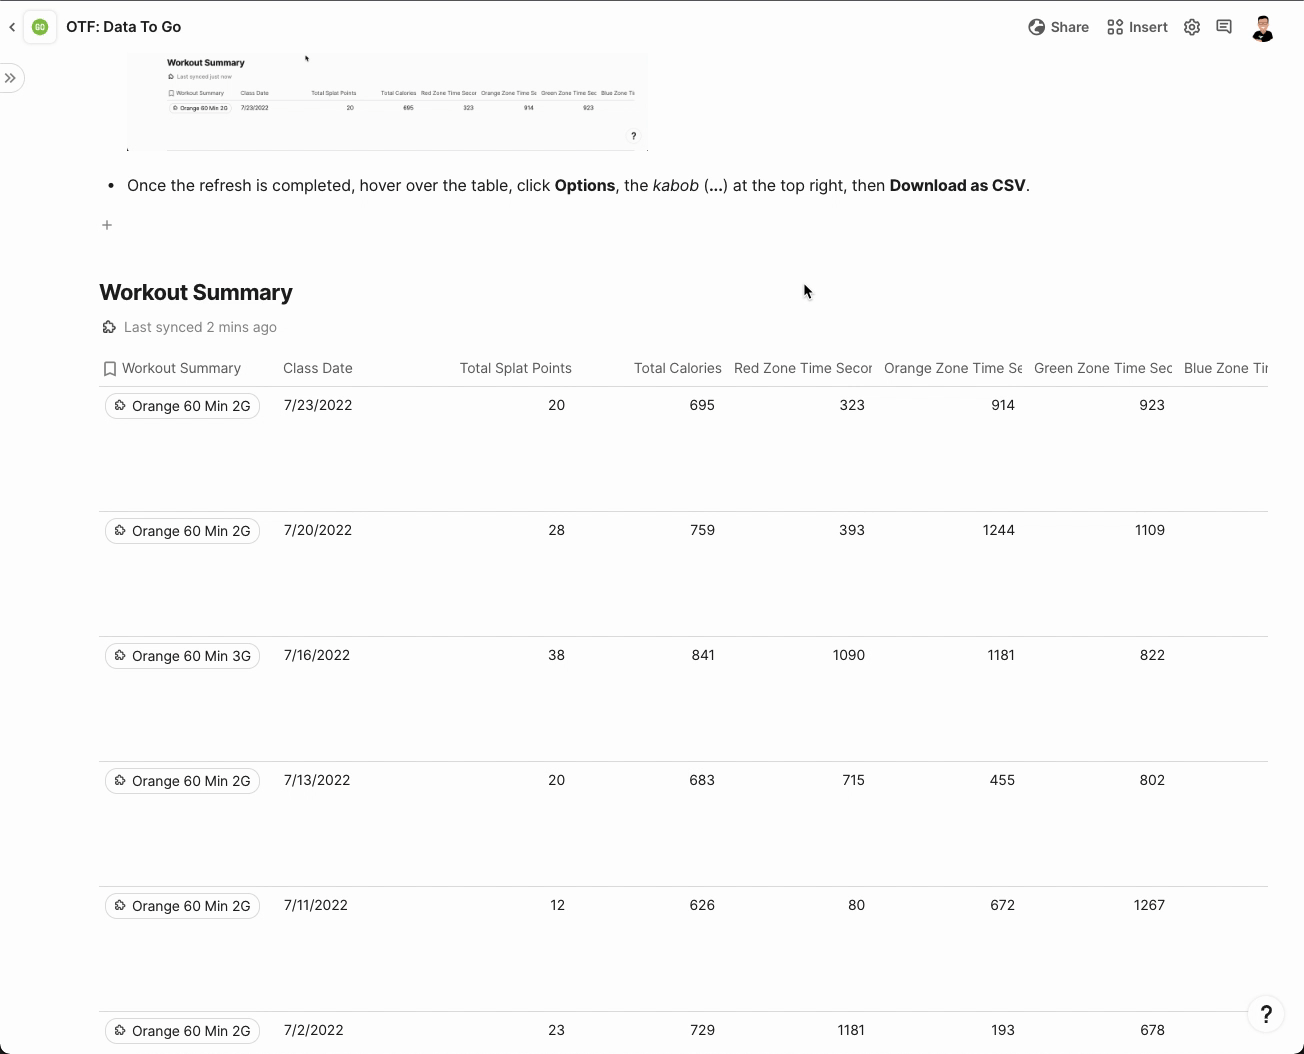Click the 626 total calories cell
The image size is (1304, 1054).
(702, 905)
